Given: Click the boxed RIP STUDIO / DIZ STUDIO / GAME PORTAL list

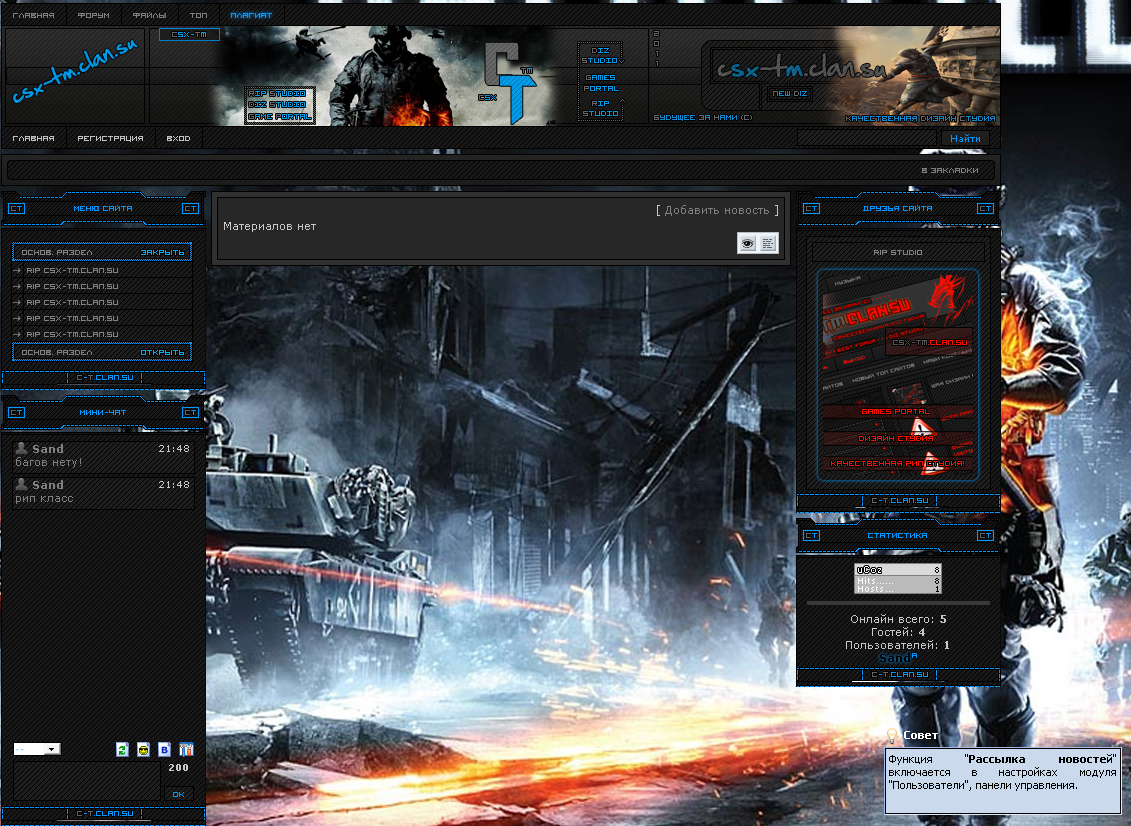Looking at the screenshot, I should point(280,105).
